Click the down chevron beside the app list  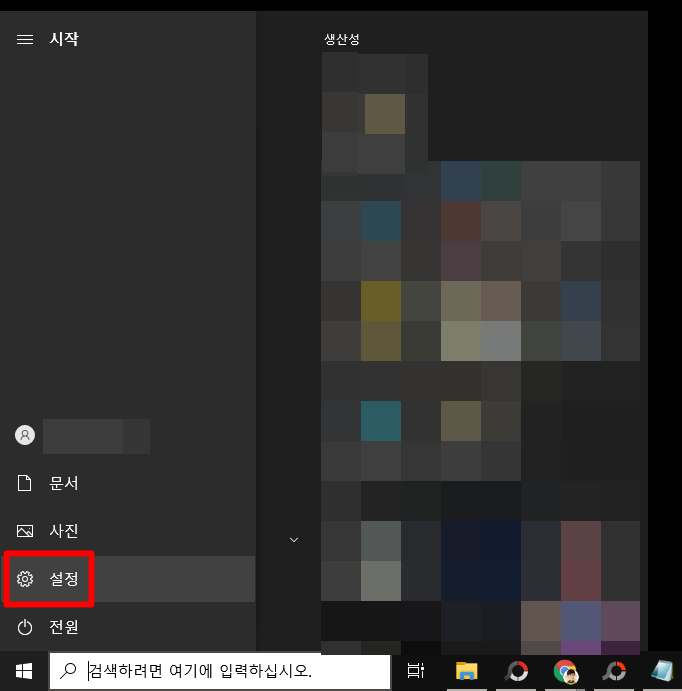tap(294, 540)
